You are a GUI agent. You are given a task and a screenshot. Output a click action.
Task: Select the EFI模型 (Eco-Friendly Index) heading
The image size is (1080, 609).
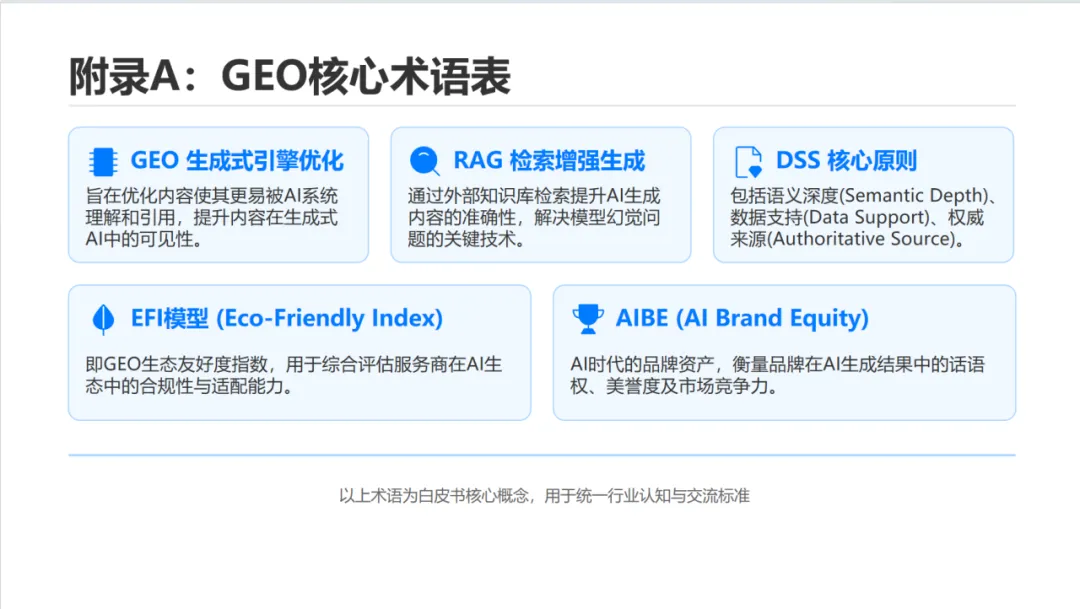click(x=287, y=319)
